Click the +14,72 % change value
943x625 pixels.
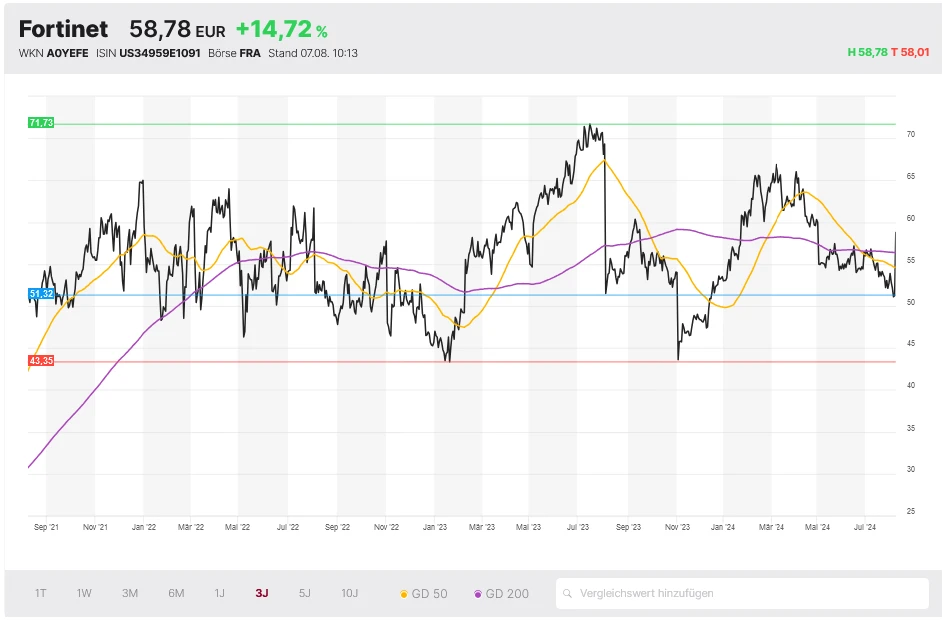[281, 29]
